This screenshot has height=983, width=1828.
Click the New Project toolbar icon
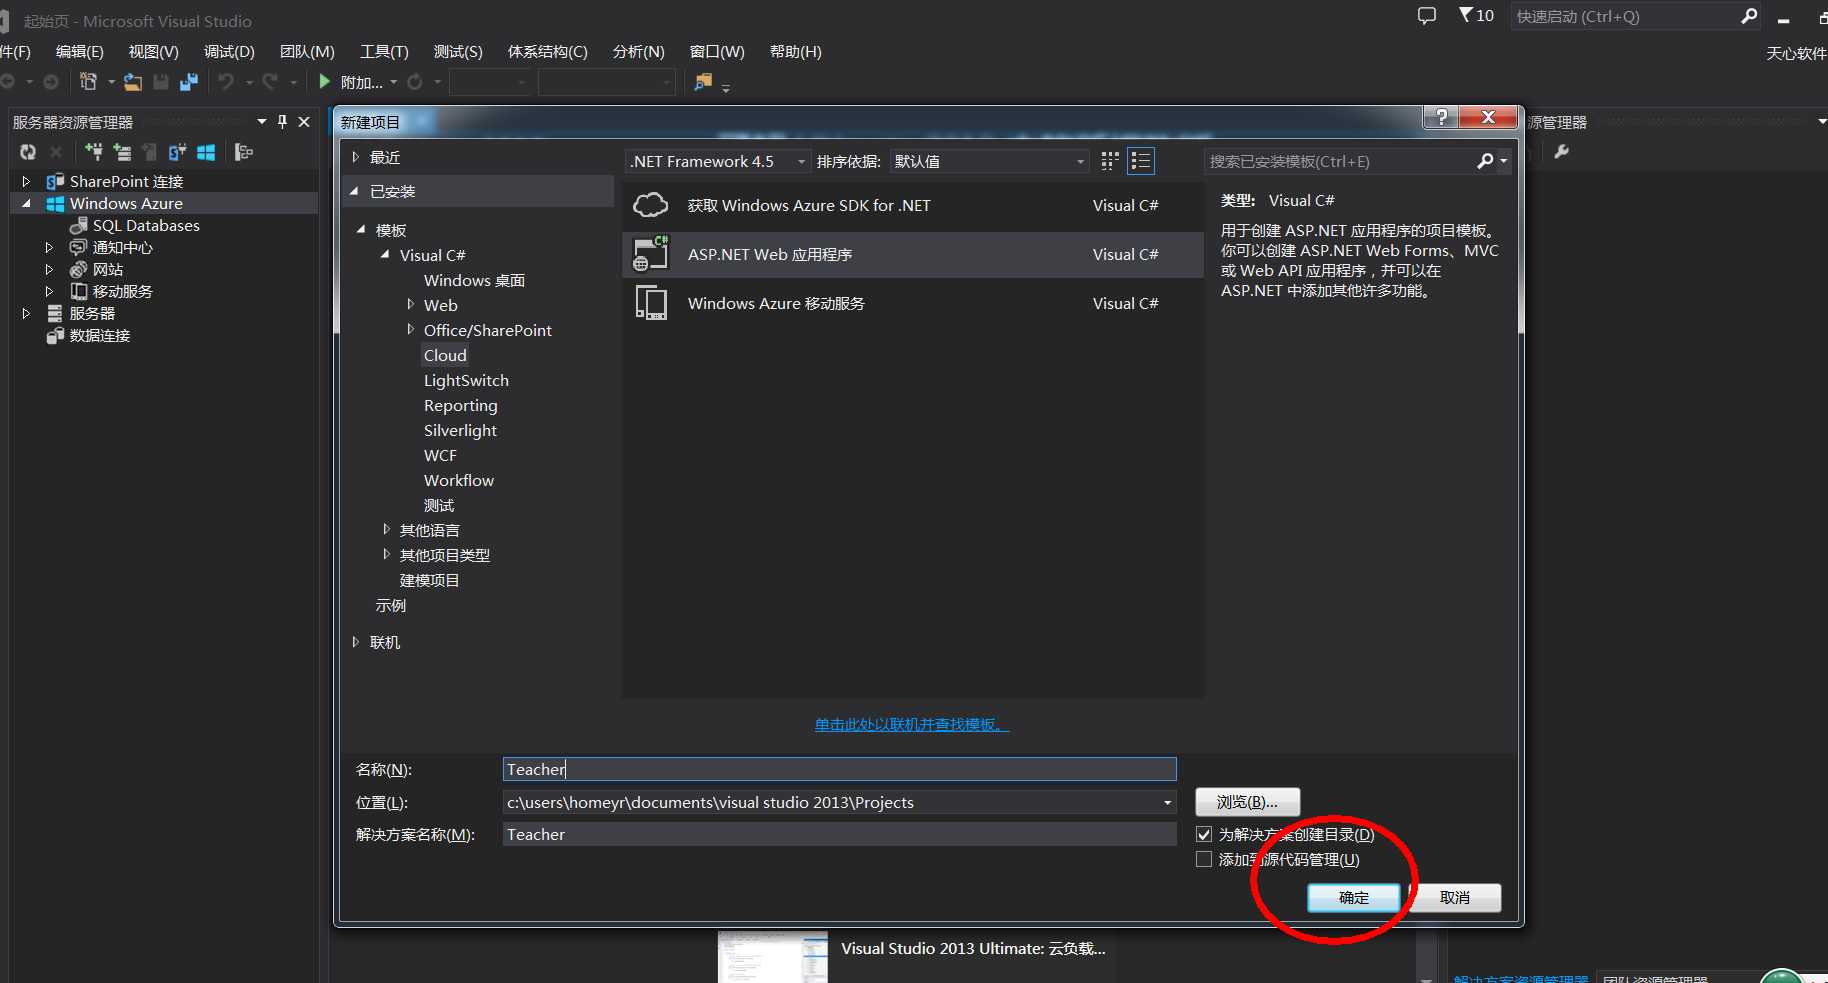point(89,82)
